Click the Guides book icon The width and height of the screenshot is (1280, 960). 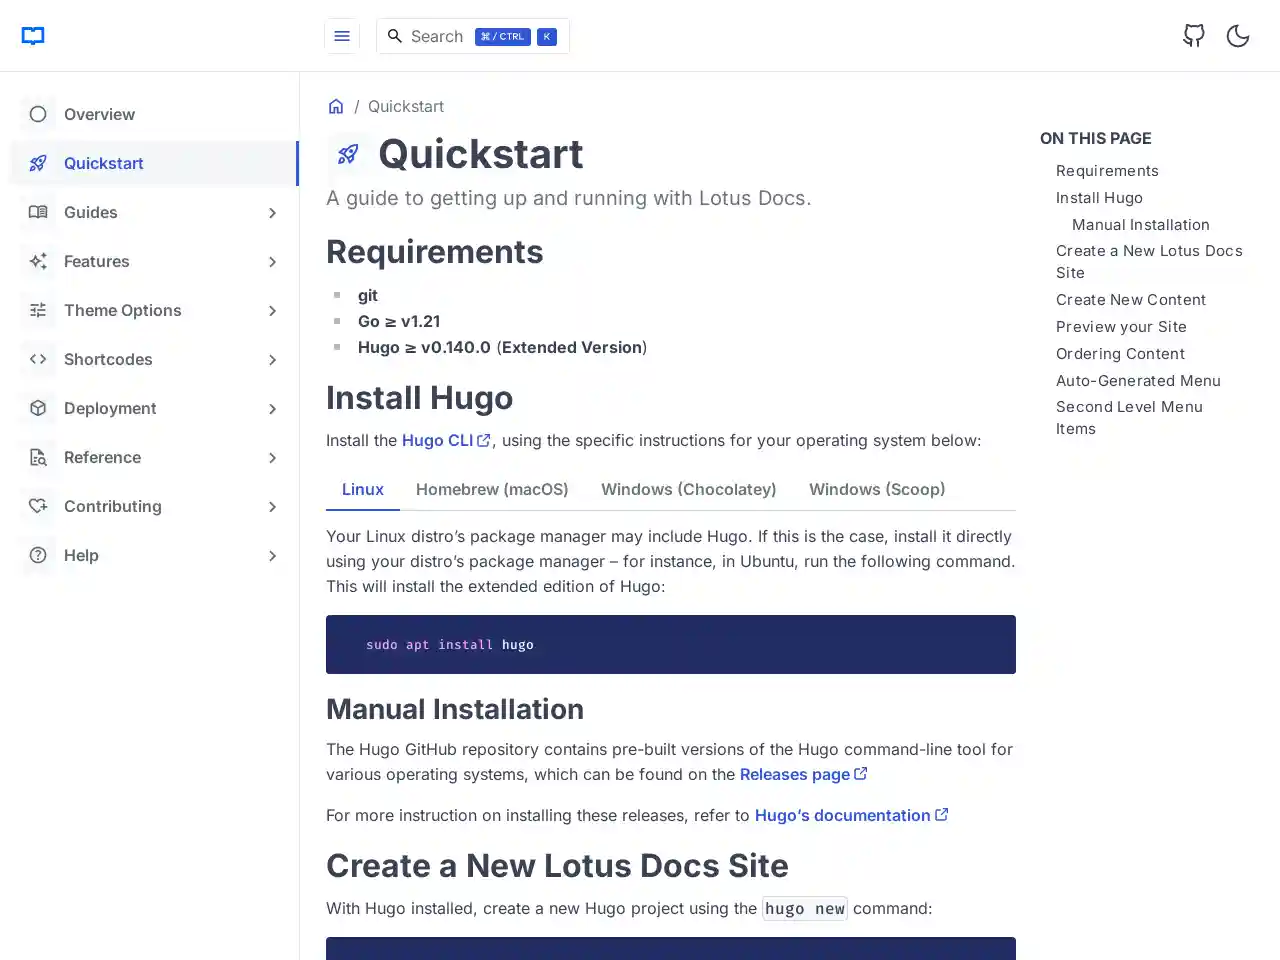[x=38, y=212]
